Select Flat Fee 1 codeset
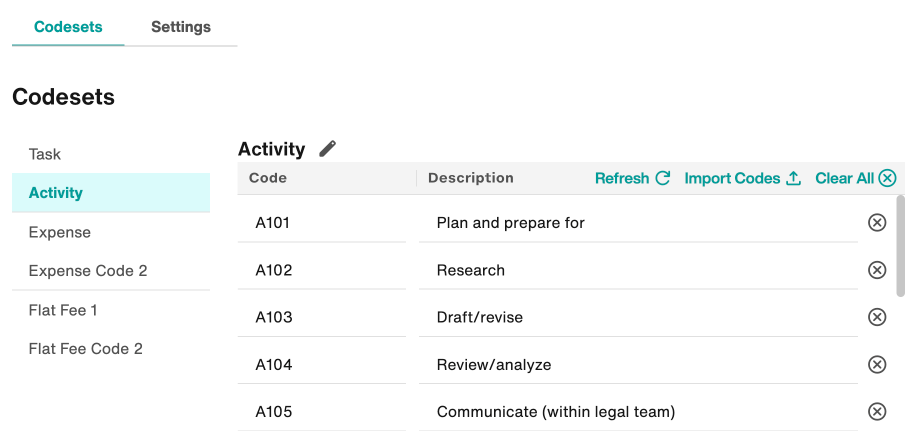Screen dimensions: 914x431 [111, 310]
